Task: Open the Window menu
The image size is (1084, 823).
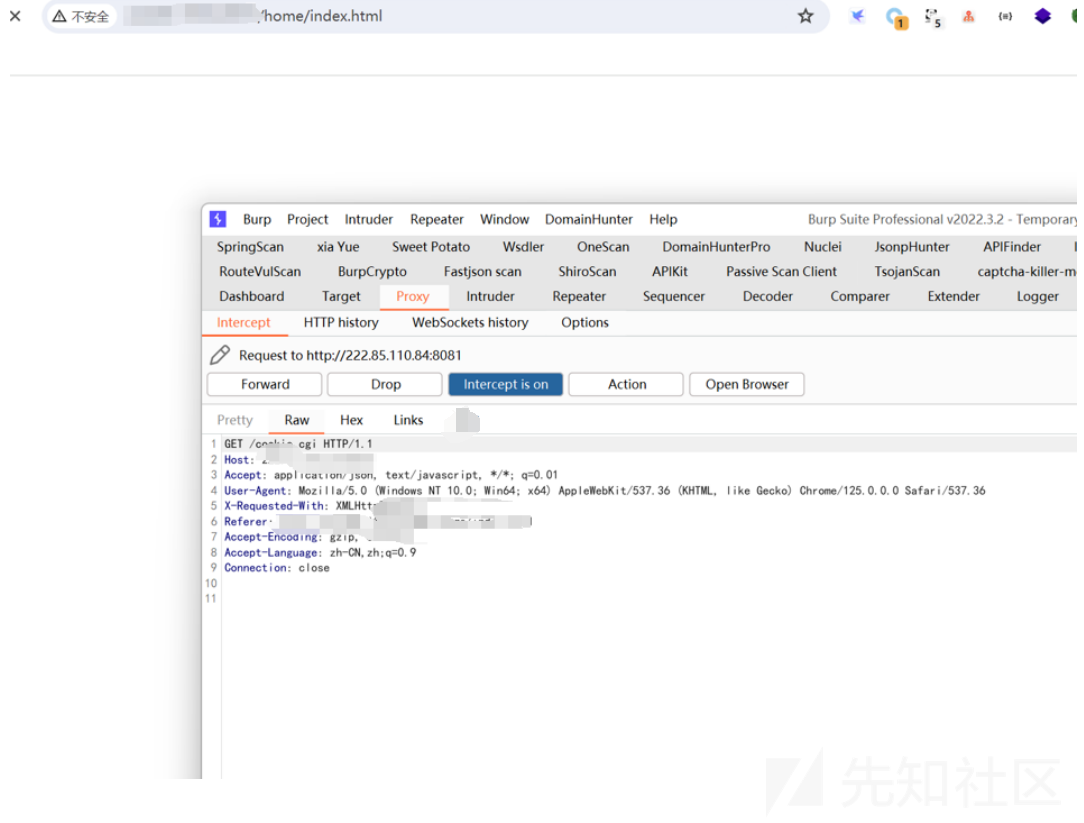Action: tap(505, 219)
